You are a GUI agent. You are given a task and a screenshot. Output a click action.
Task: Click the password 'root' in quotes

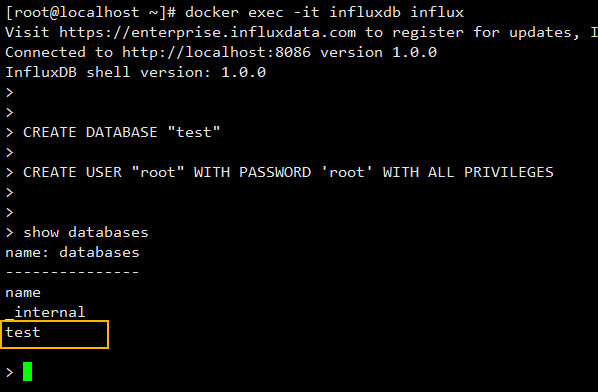(x=347, y=172)
